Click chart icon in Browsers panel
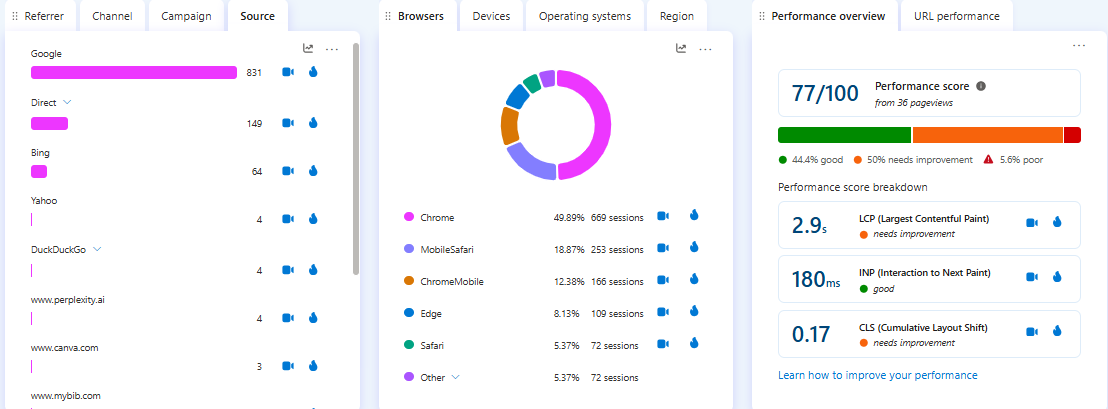 681,48
